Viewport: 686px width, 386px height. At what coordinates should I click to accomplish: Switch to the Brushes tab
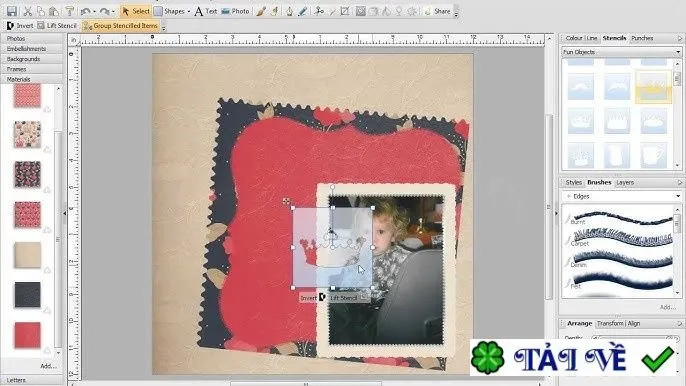[x=599, y=182]
